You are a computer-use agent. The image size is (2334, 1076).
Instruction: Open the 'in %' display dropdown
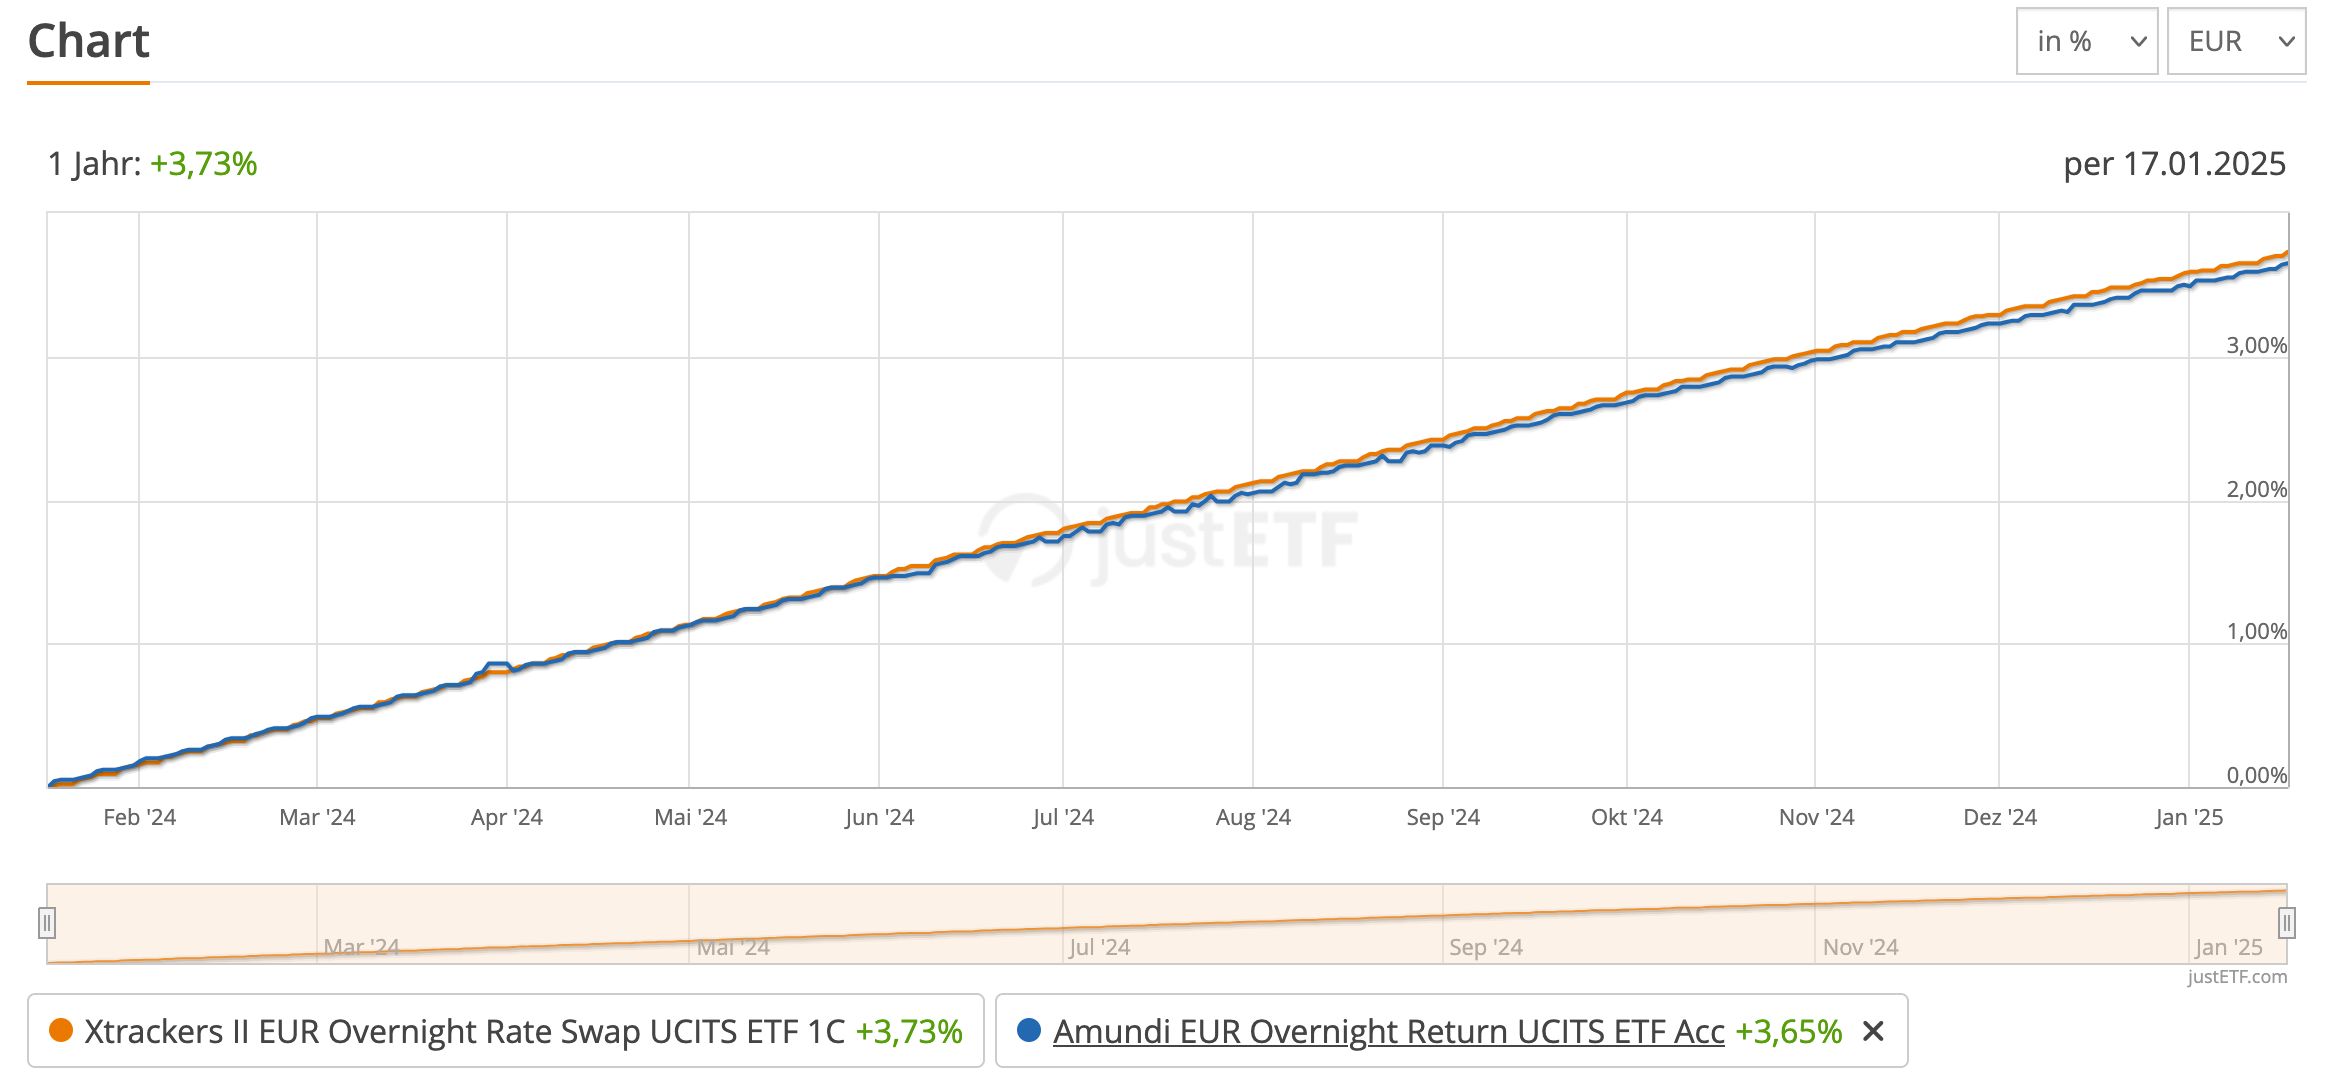(2086, 41)
